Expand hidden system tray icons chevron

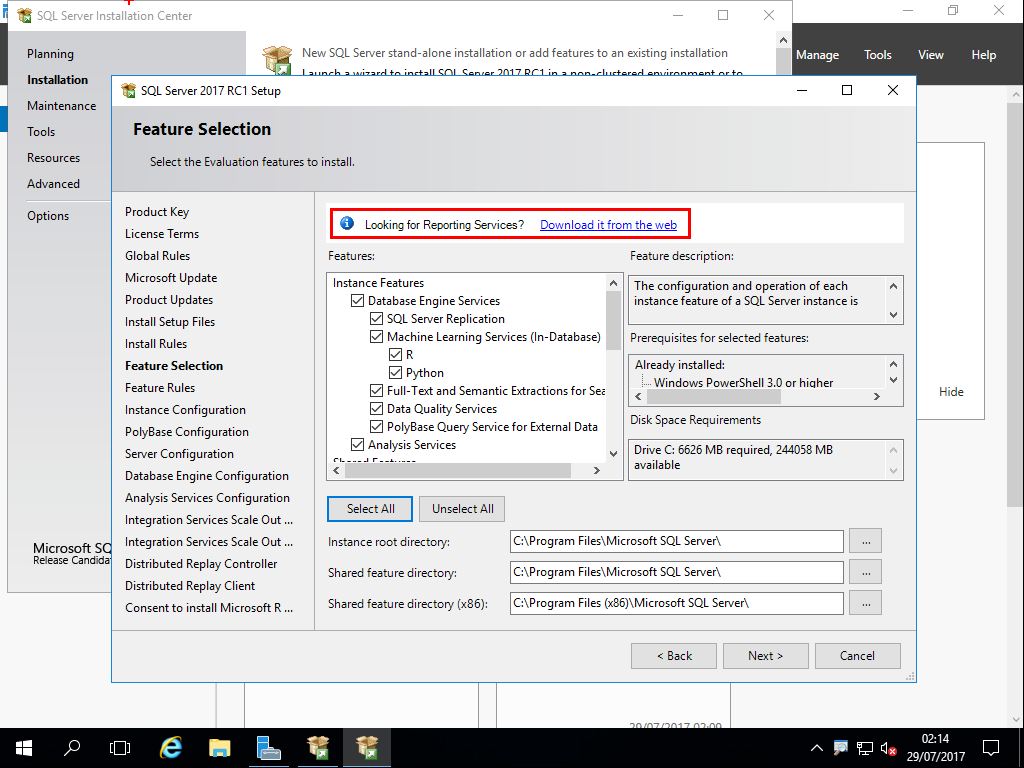click(817, 748)
